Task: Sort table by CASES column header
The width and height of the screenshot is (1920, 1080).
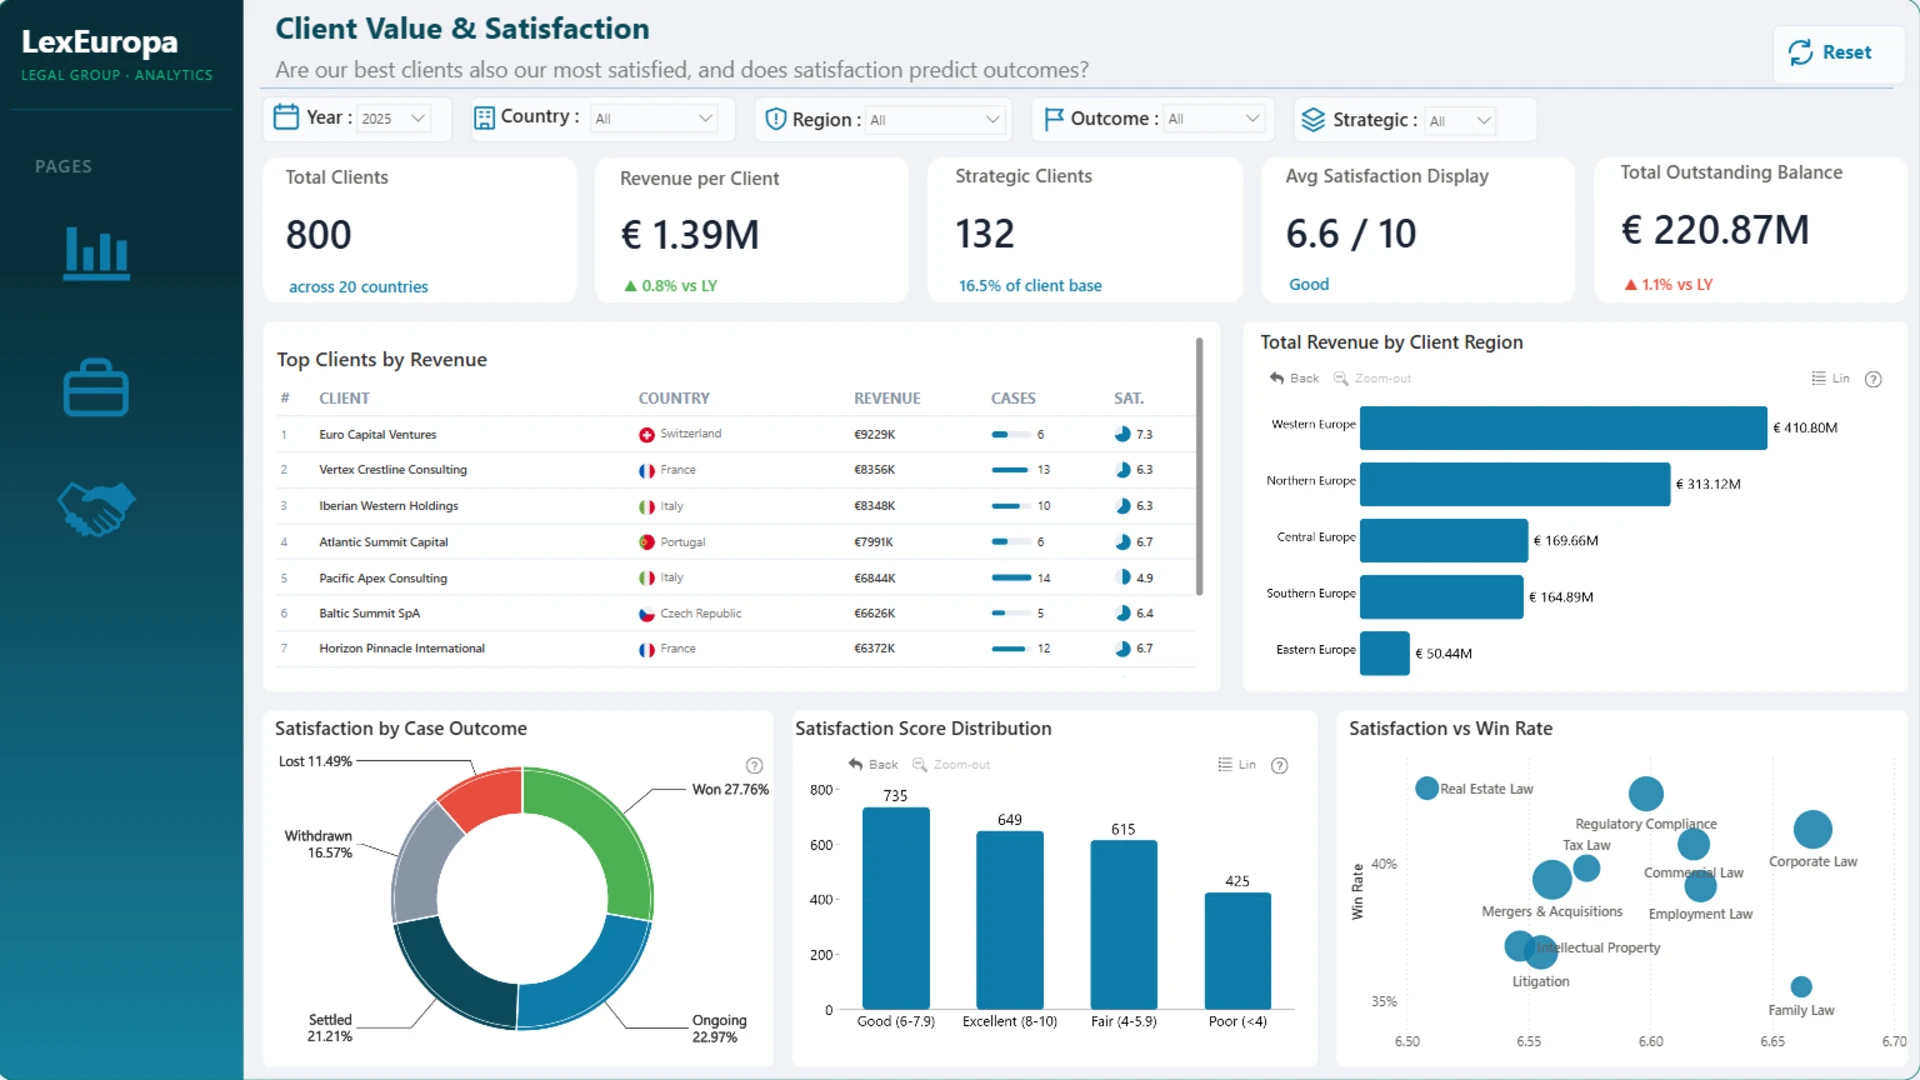Action: click(1013, 398)
